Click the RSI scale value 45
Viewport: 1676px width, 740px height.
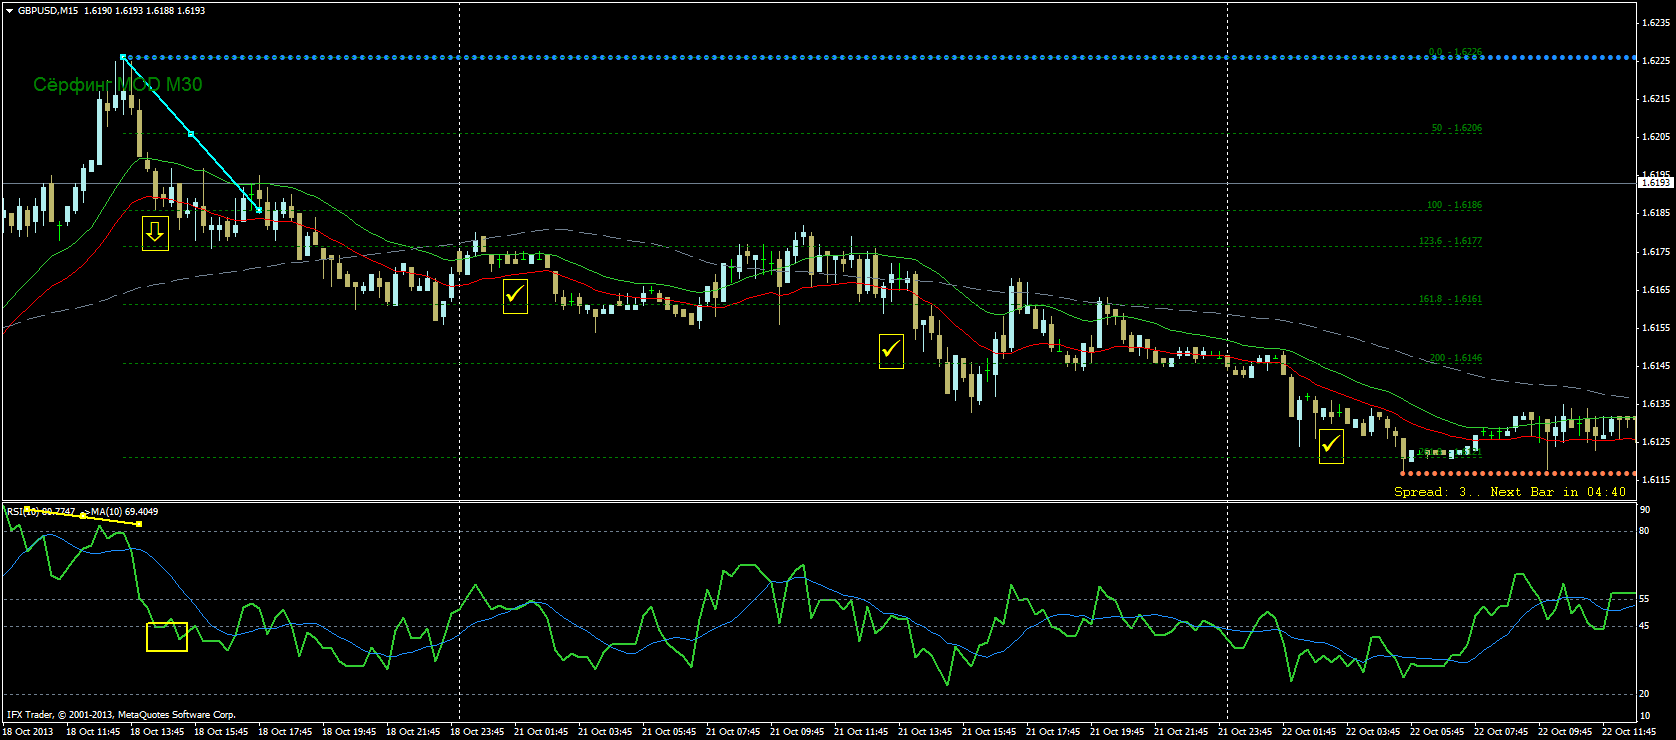point(1645,626)
